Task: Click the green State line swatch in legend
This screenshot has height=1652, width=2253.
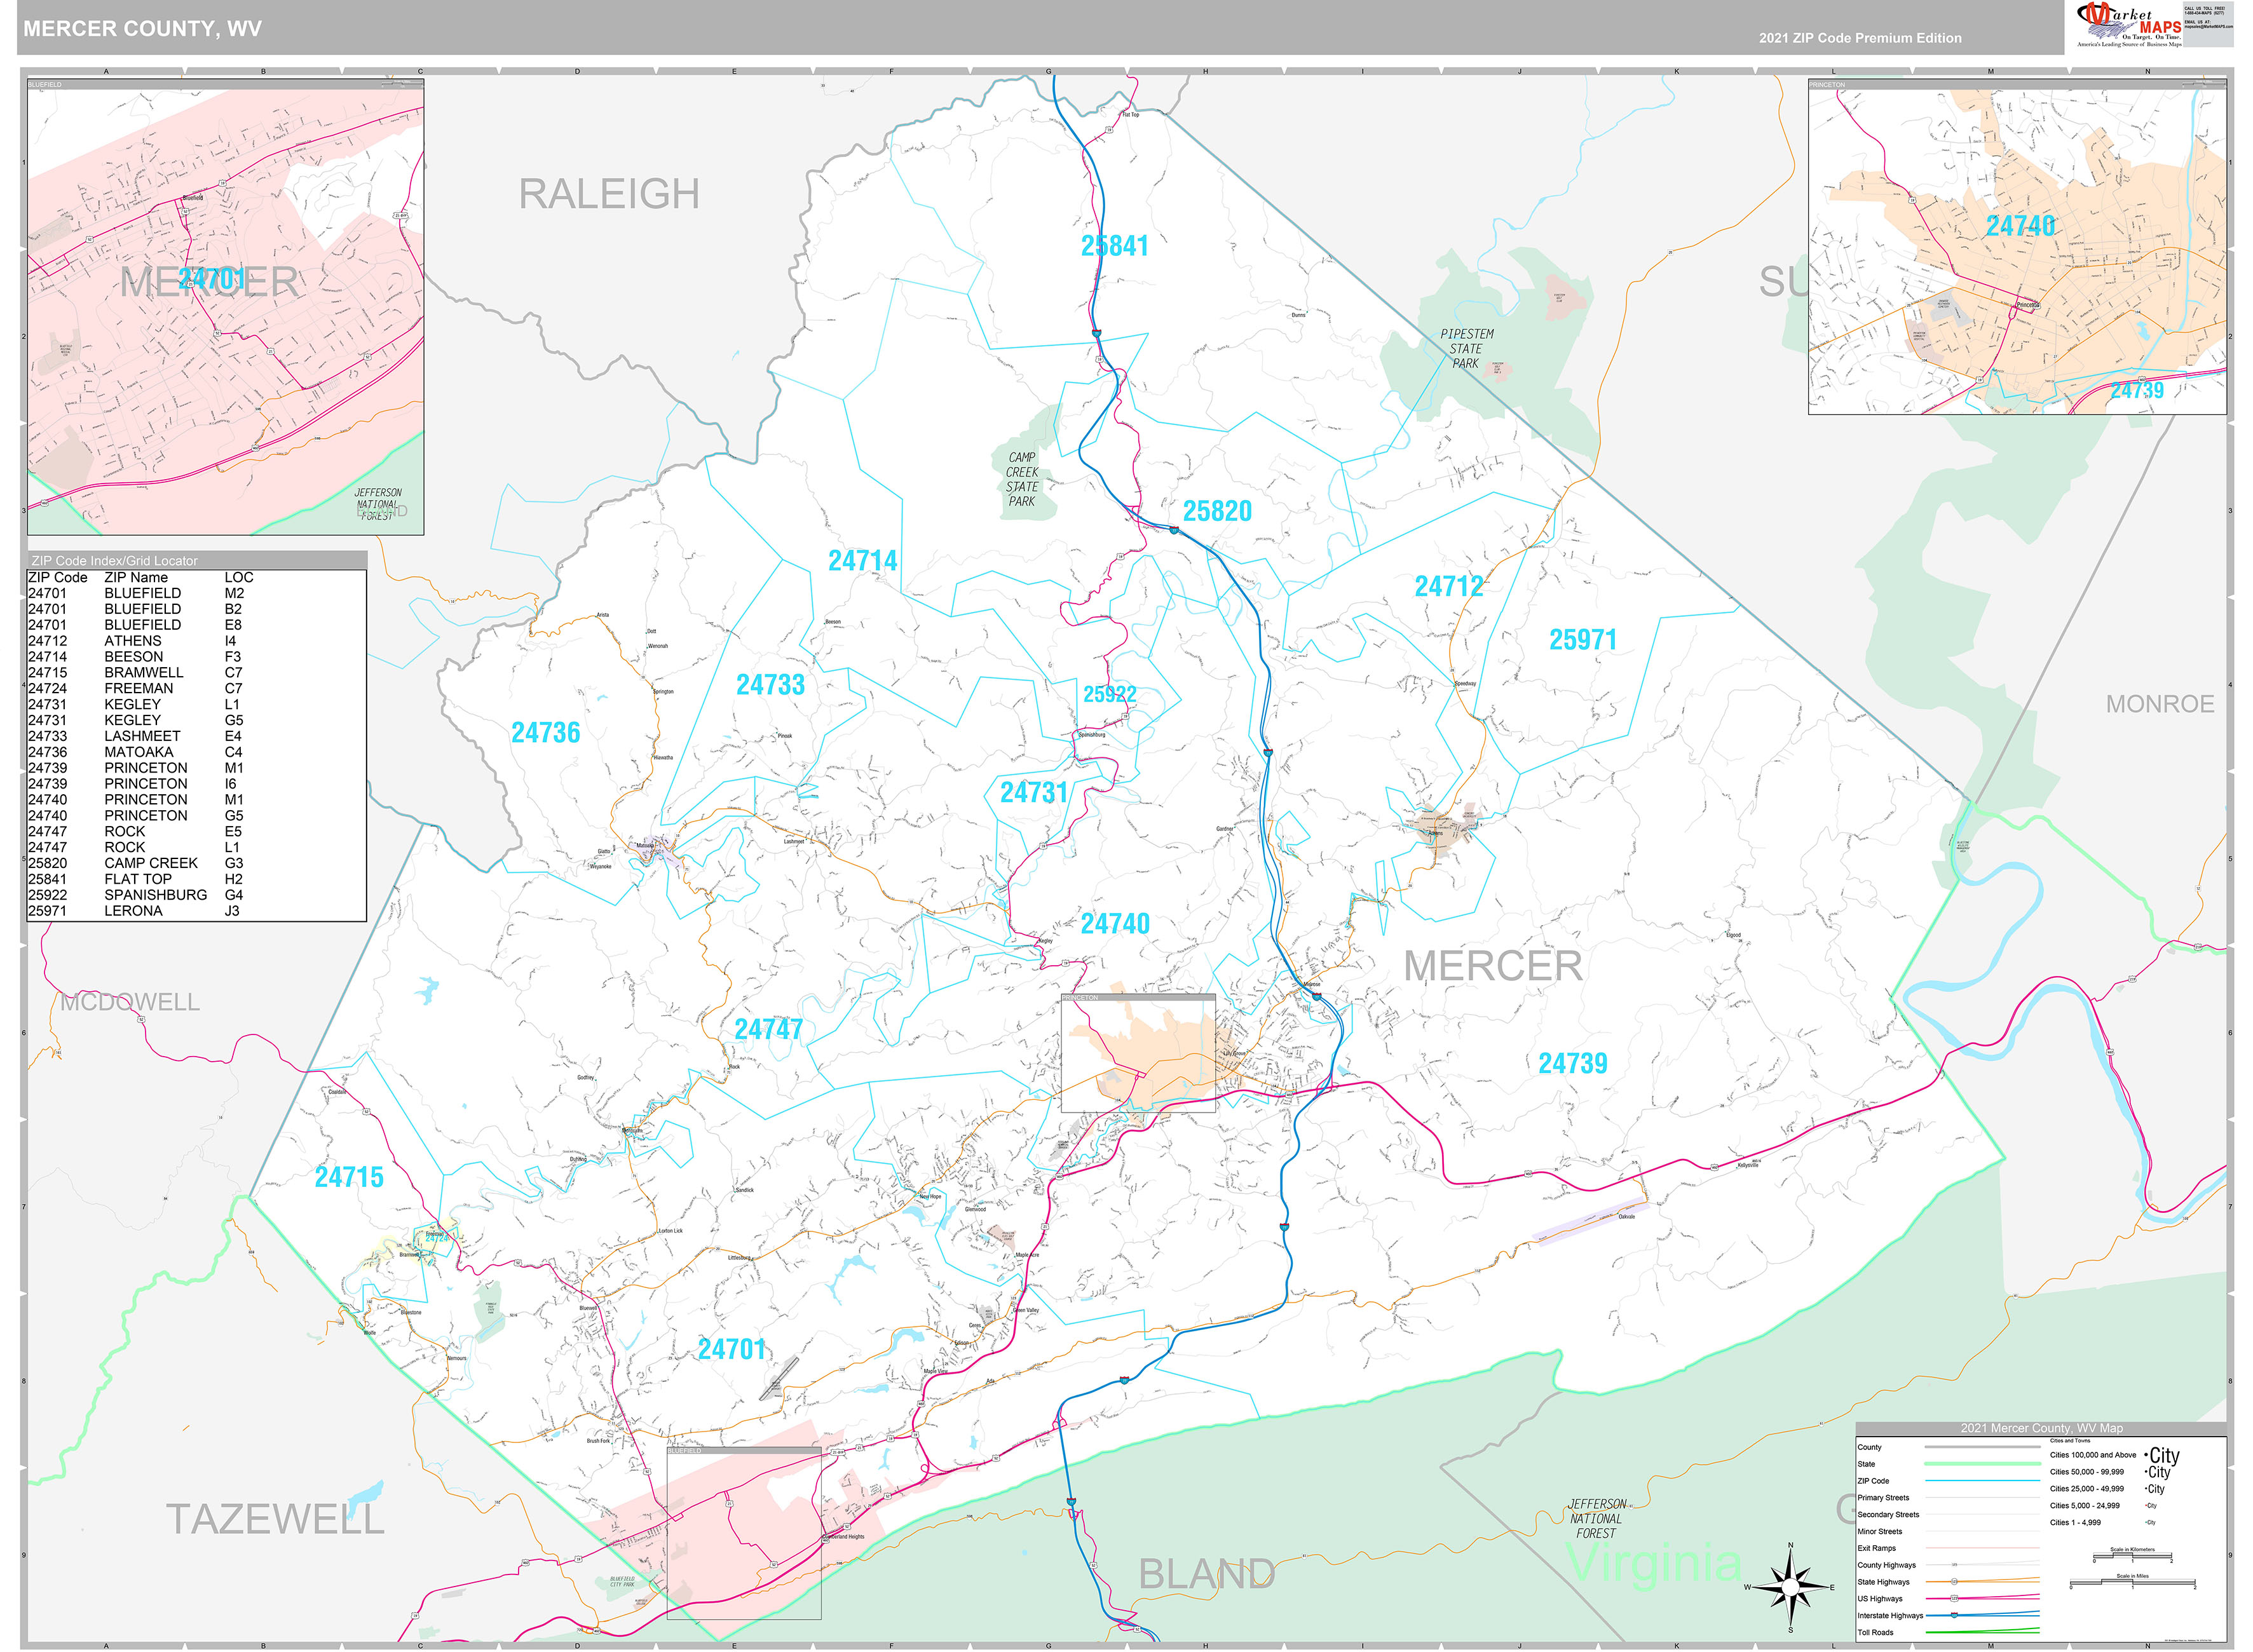Action: [1983, 1464]
